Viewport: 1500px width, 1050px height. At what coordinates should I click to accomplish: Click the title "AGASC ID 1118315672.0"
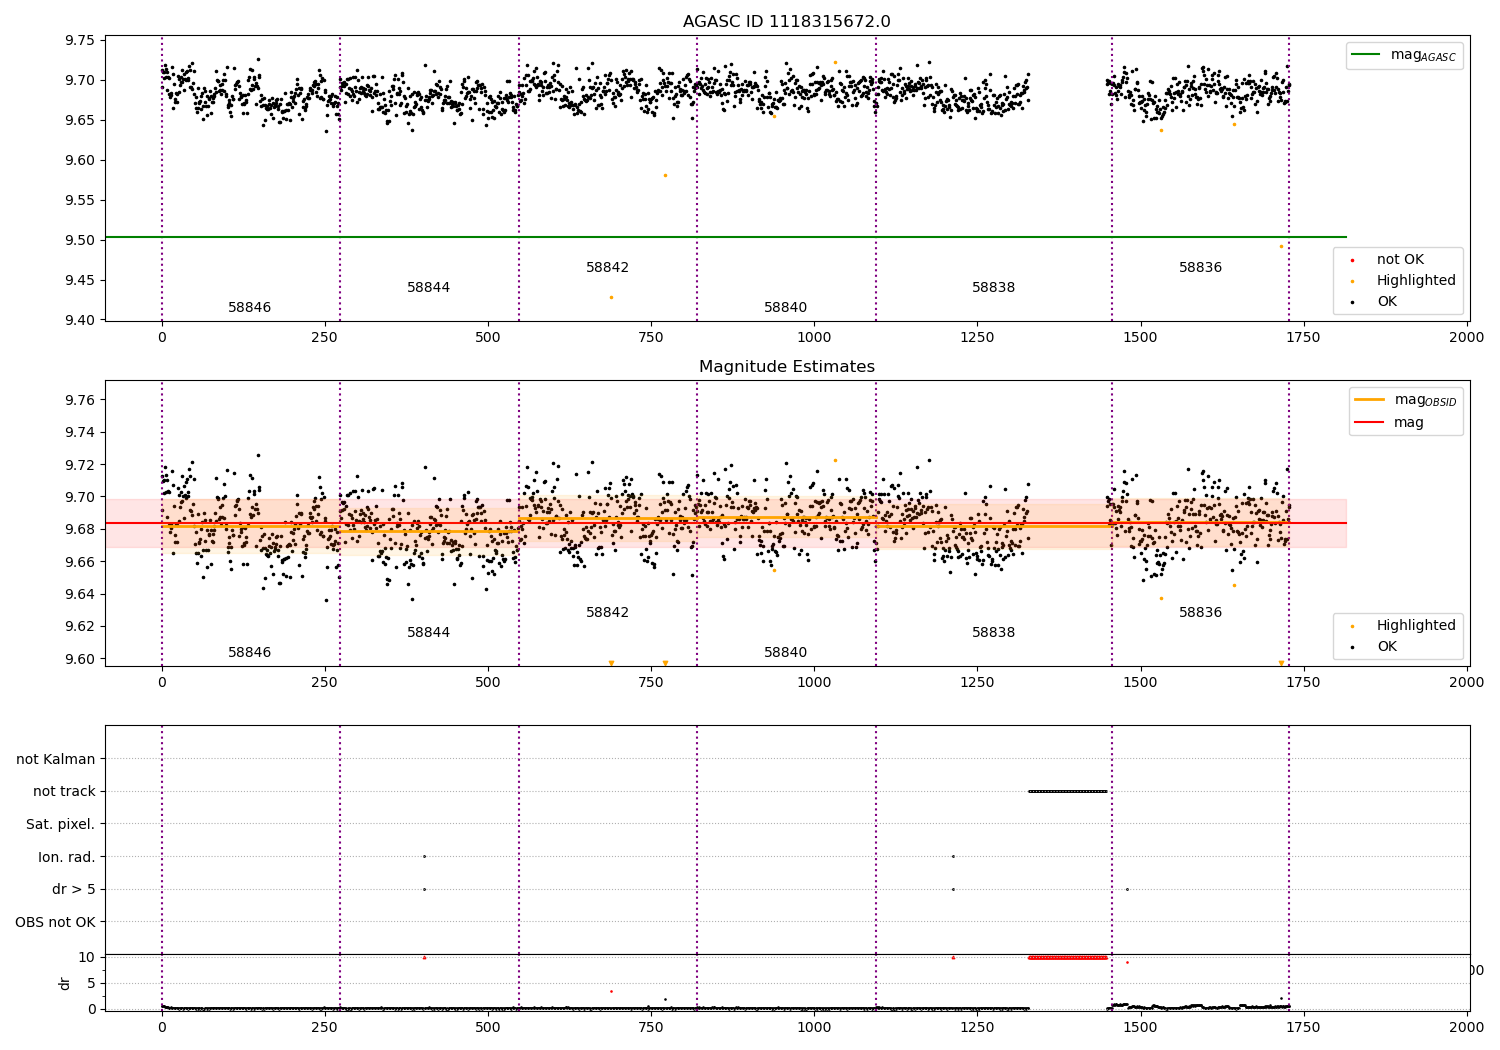tap(786, 22)
